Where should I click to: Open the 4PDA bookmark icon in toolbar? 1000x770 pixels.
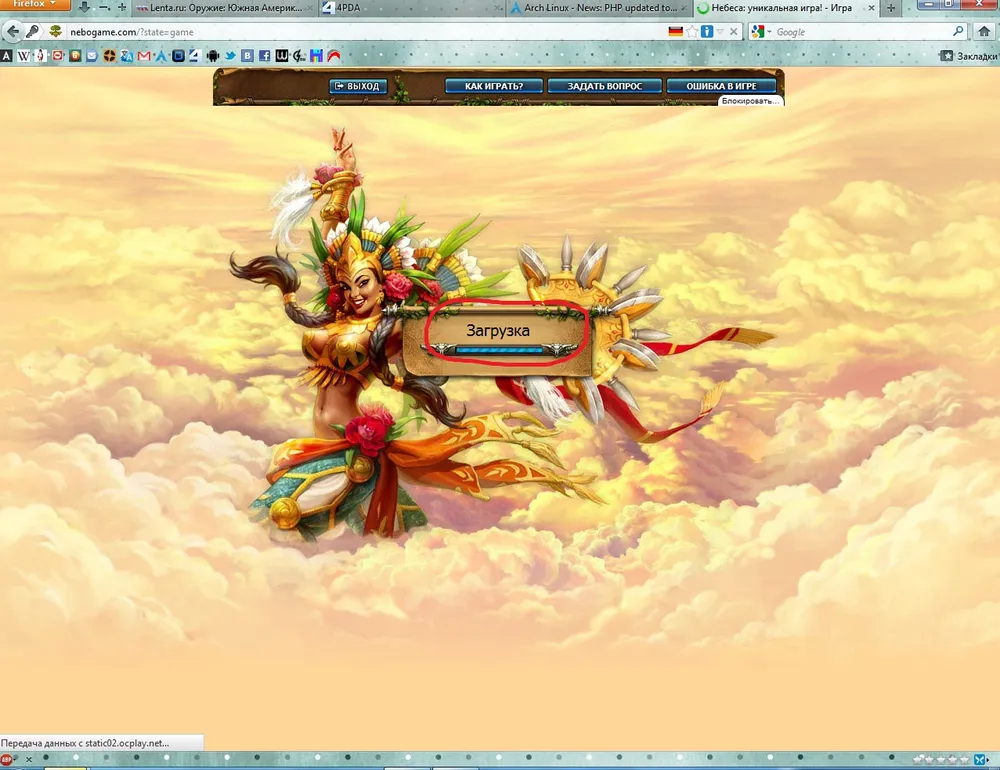[195, 56]
